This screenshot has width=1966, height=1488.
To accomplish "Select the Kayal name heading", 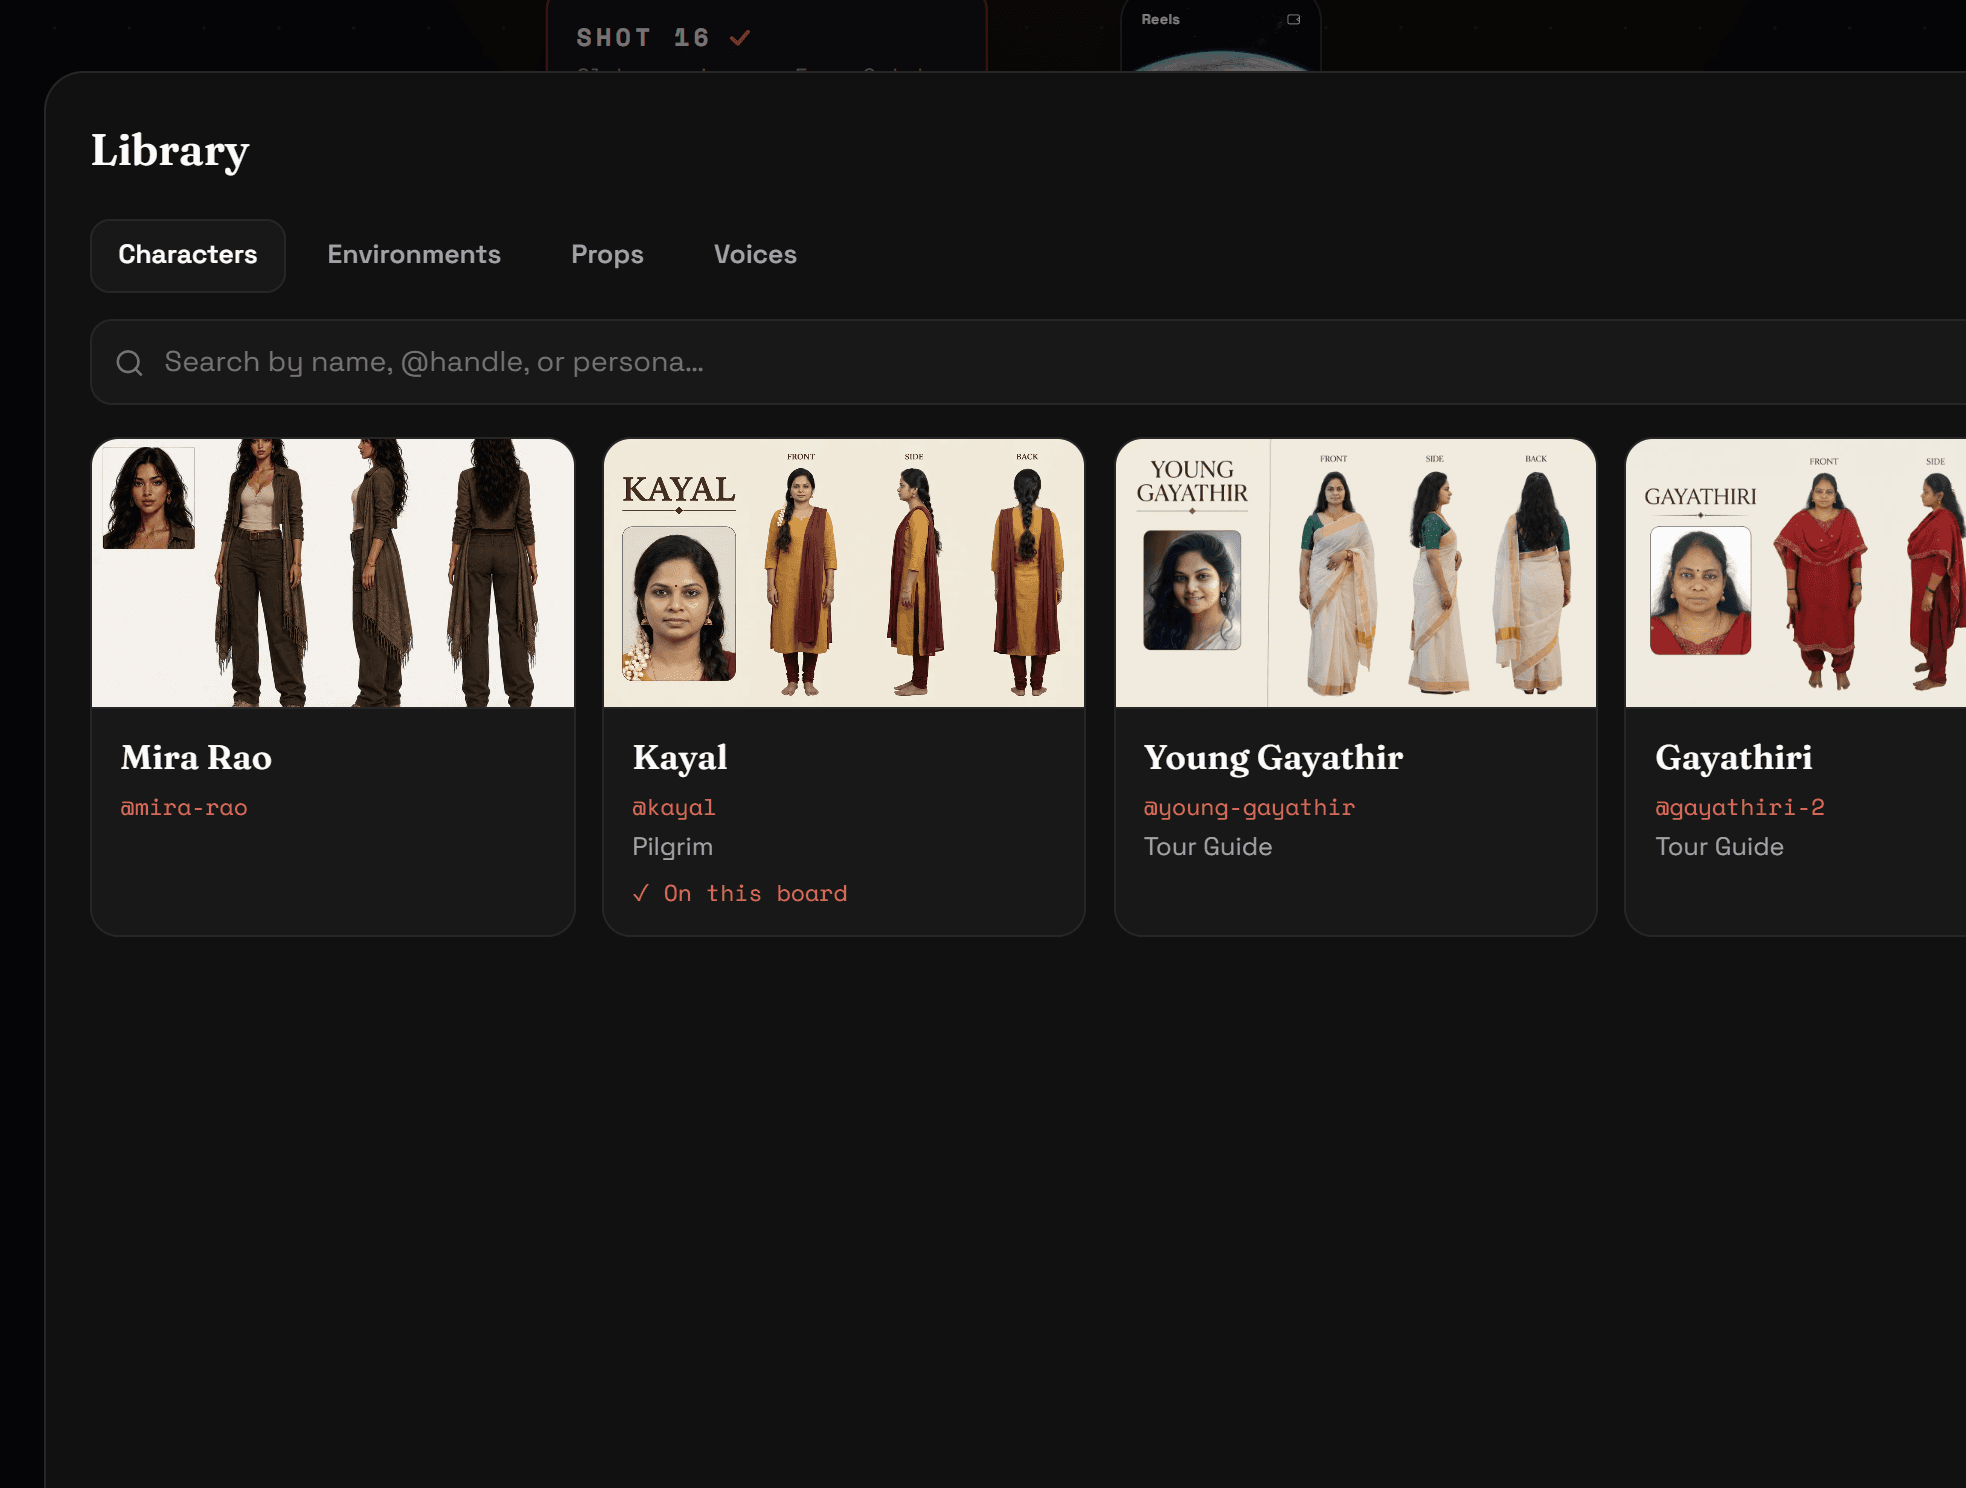I will click(x=680, y=757).
